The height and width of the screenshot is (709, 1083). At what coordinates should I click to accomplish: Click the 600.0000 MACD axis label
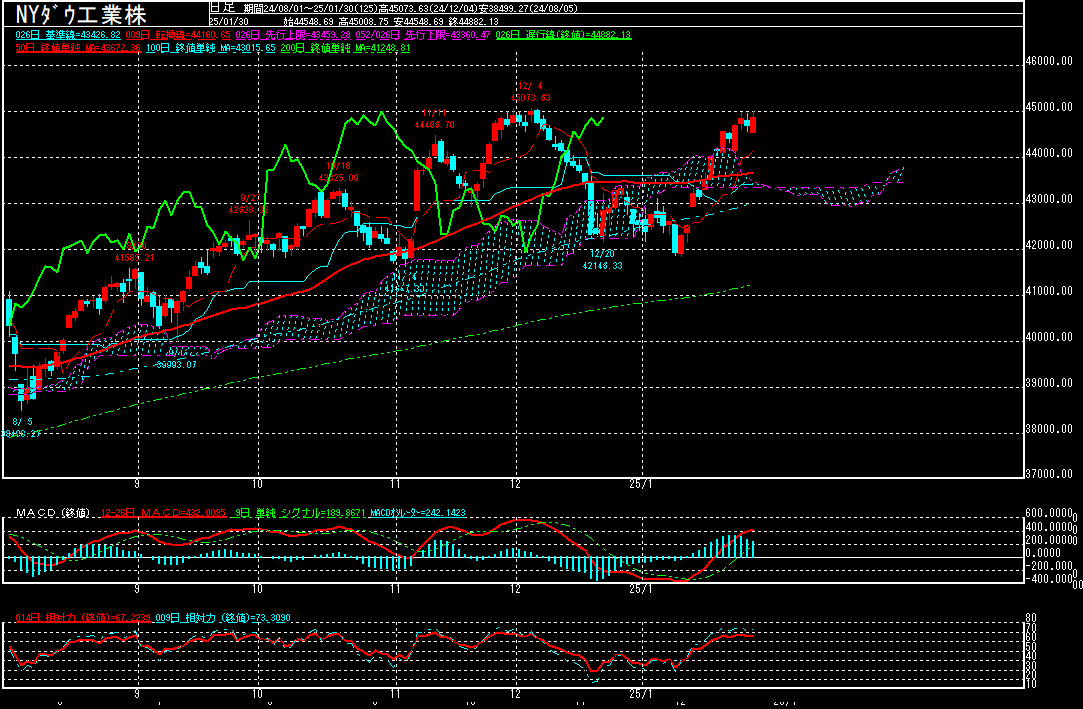click(1049, 513)
